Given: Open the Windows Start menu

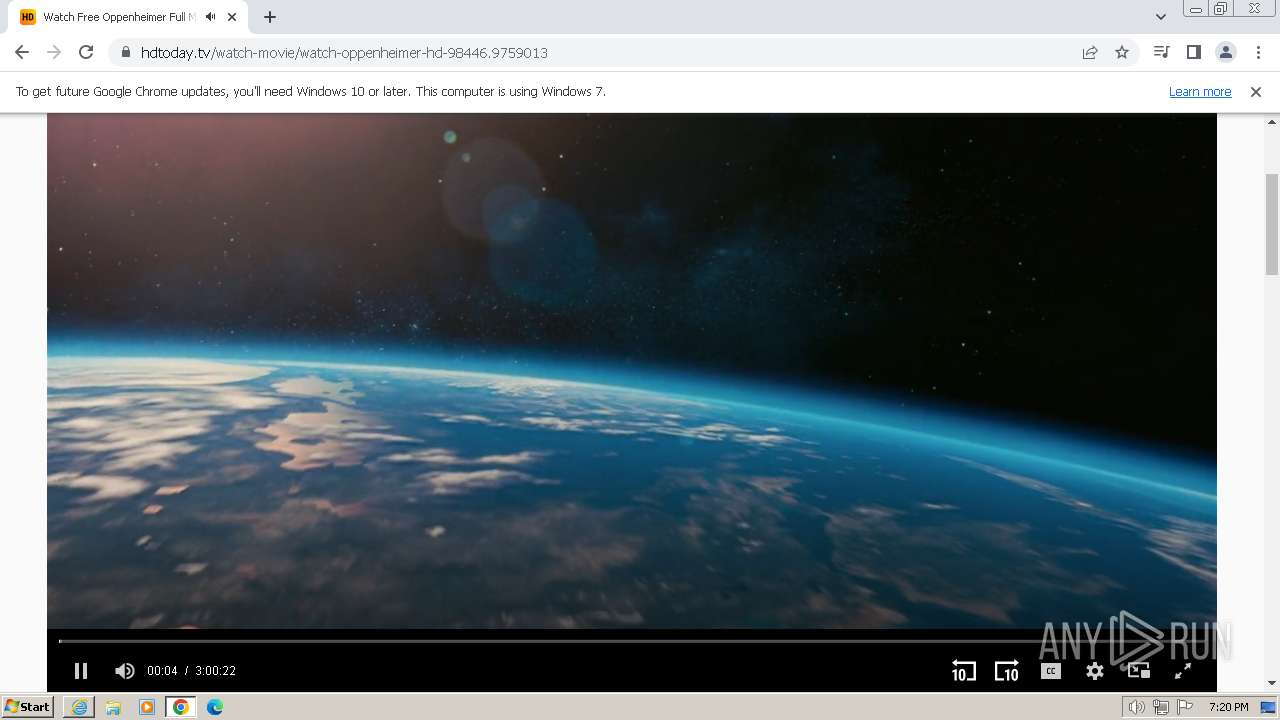Looking at the screenshot, I should (27, 706).
